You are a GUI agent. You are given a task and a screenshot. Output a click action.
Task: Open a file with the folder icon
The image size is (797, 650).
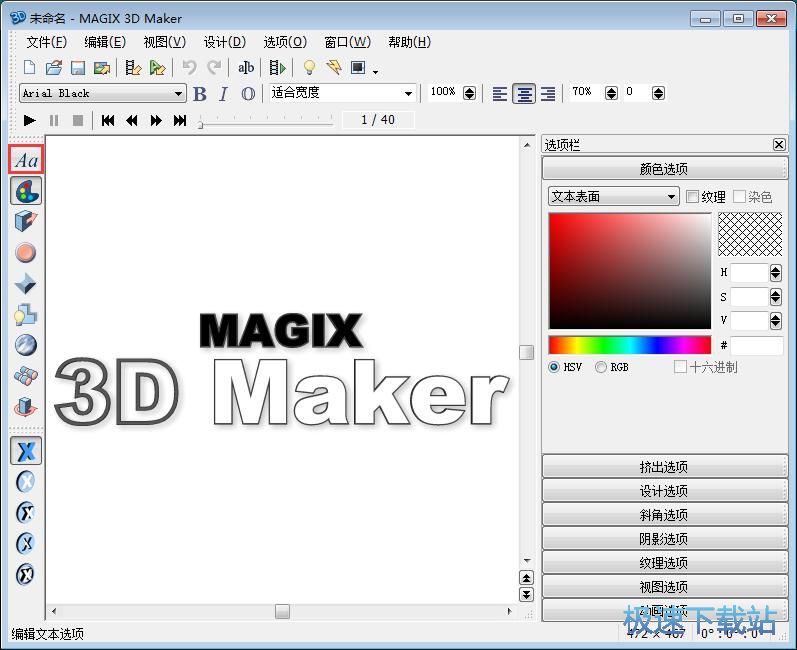click(54, 68)
